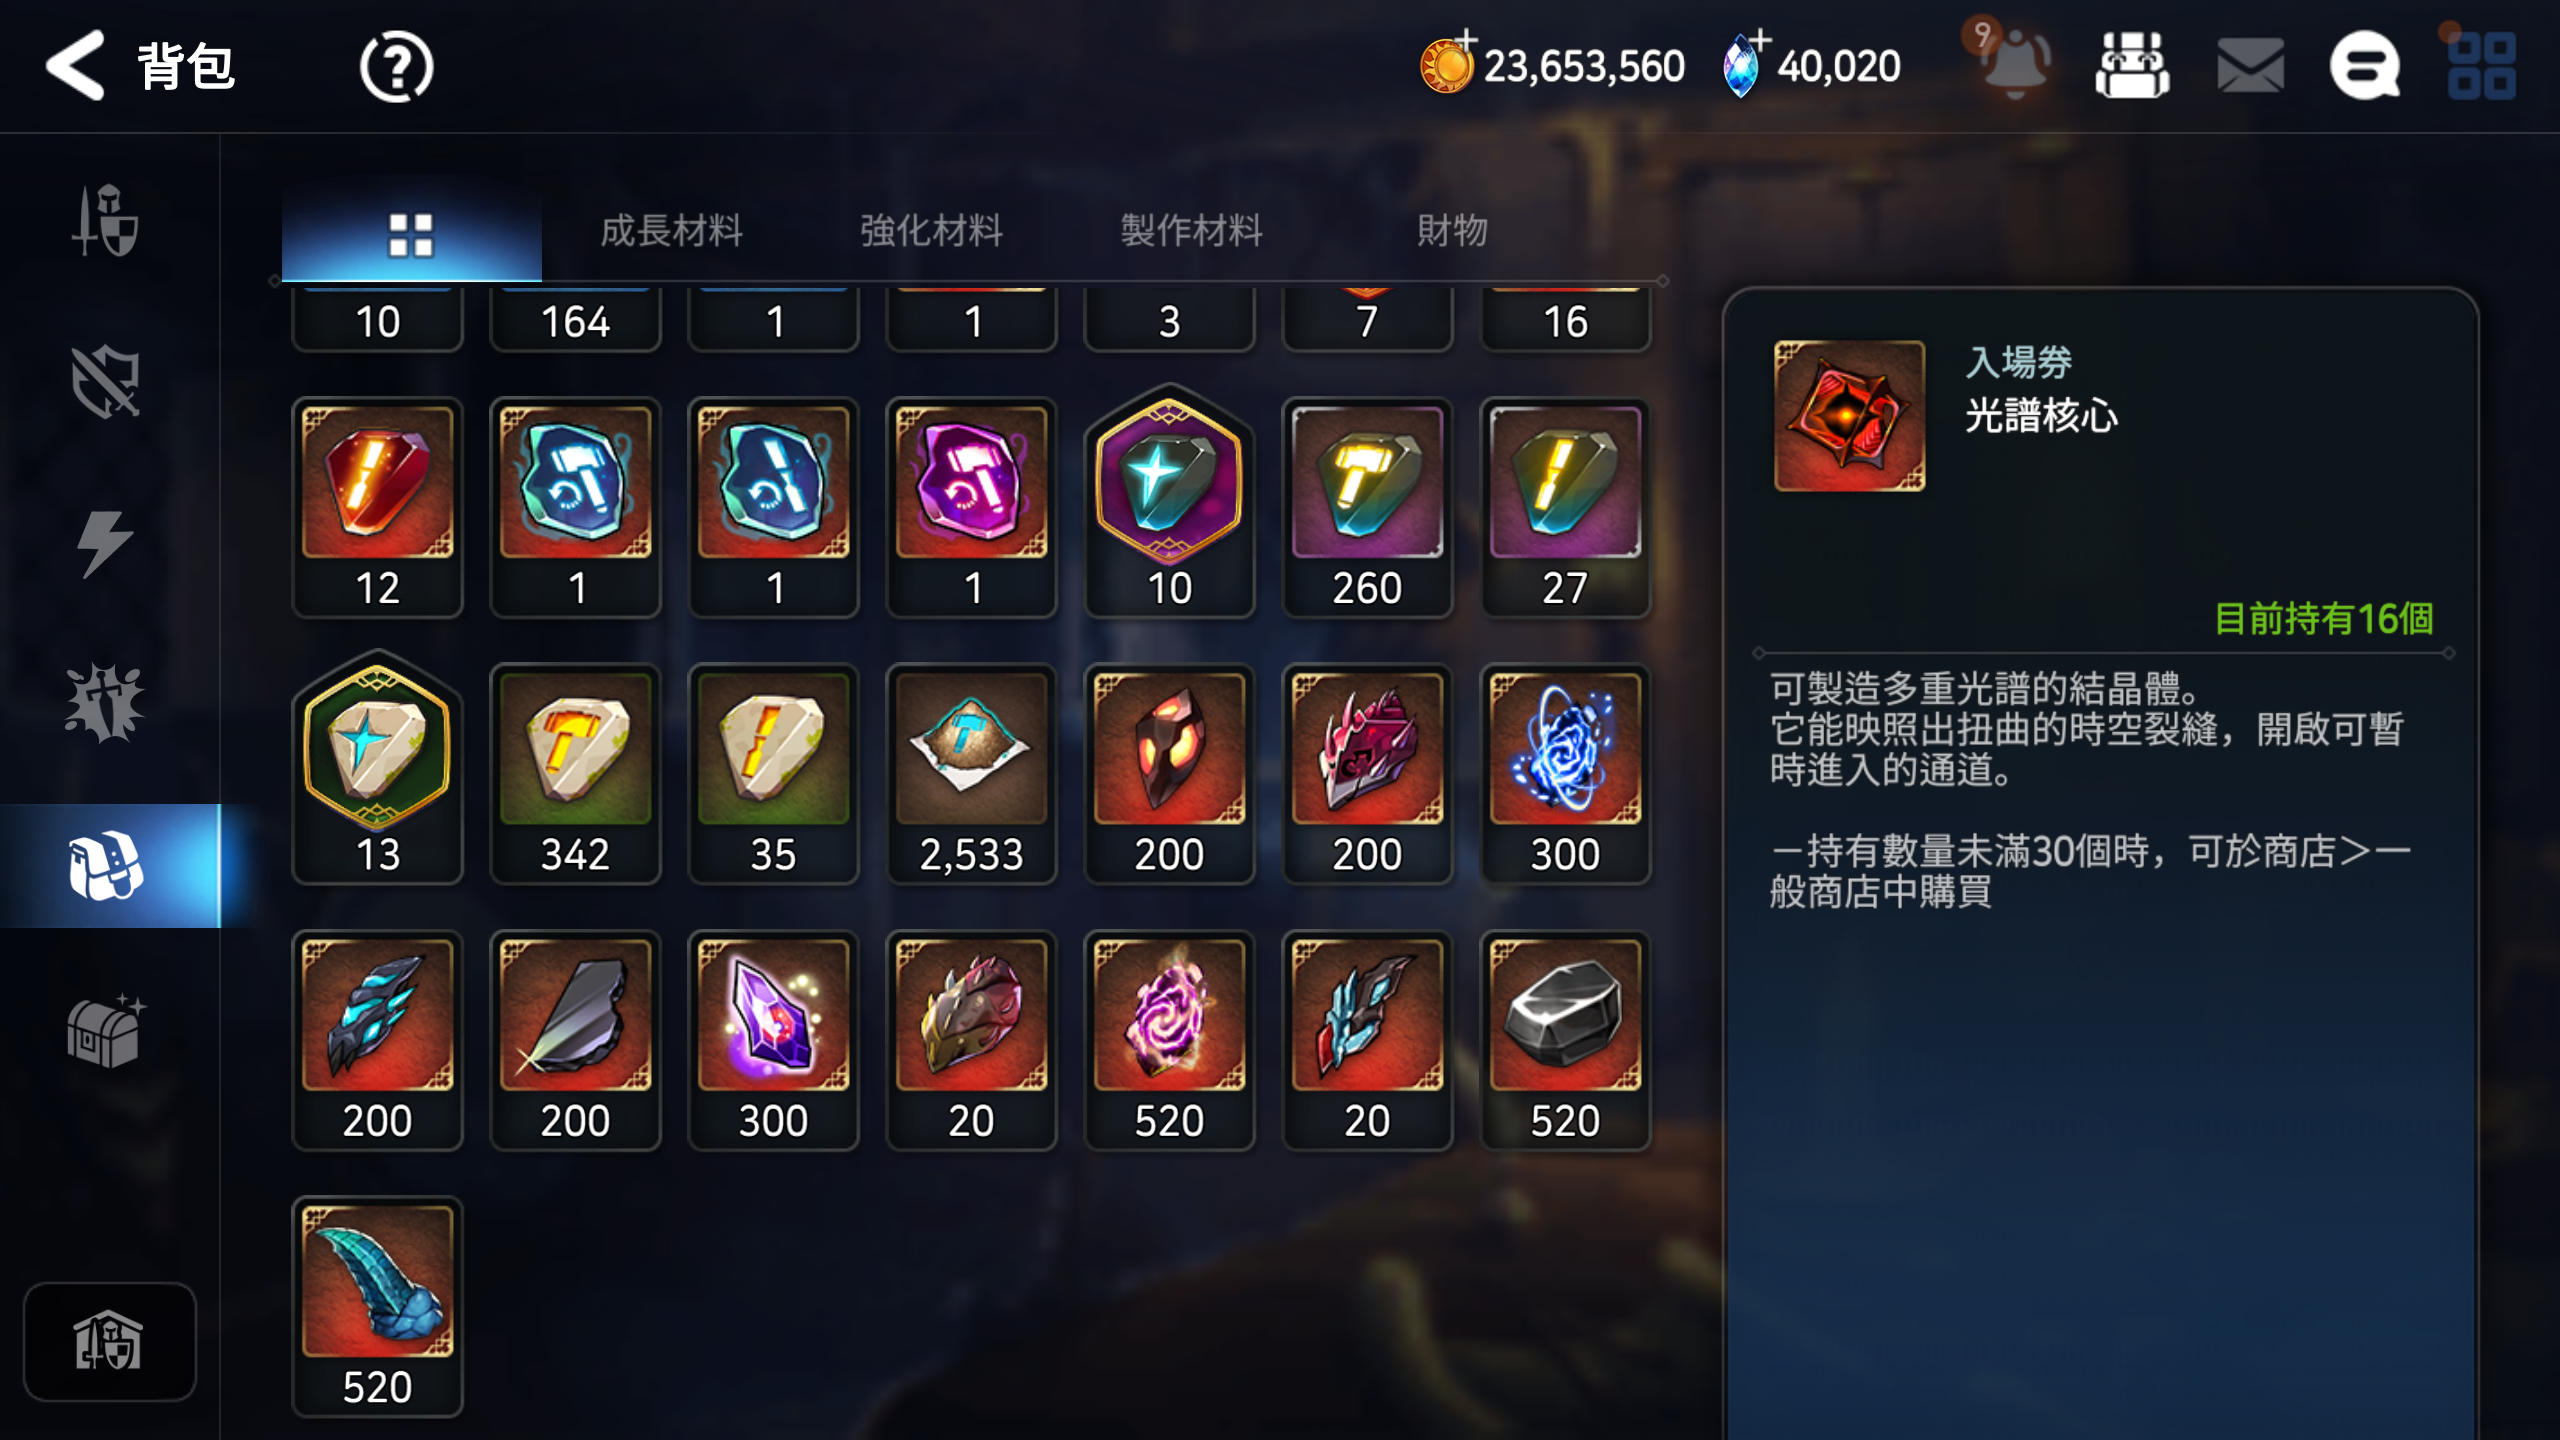
Task: Switch to the 製作材料 tab
Action: tap(1191, 231)
